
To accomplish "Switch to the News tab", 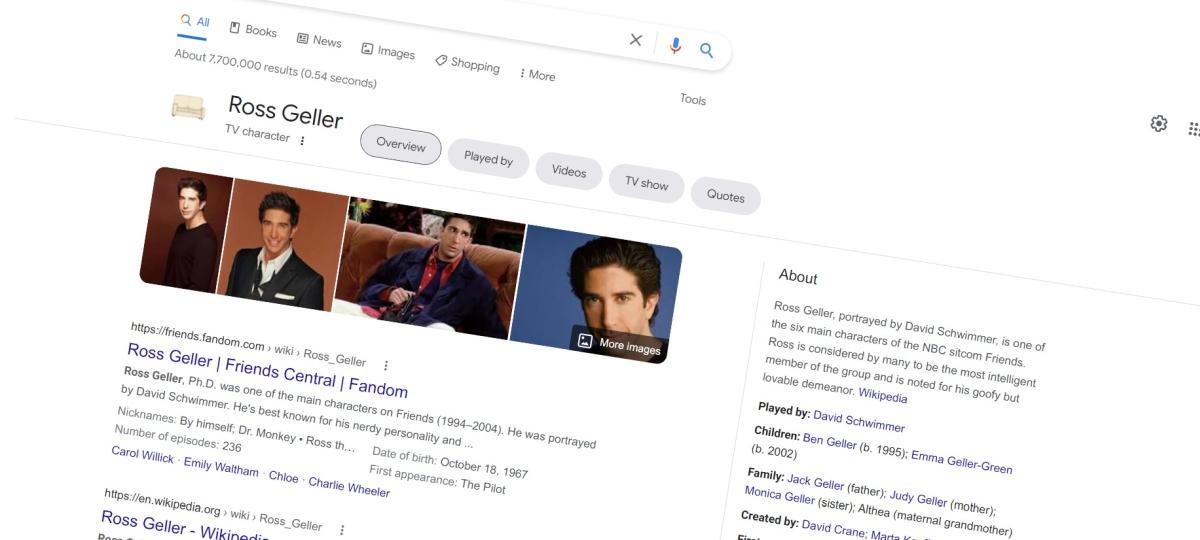I will click(319, 40).
